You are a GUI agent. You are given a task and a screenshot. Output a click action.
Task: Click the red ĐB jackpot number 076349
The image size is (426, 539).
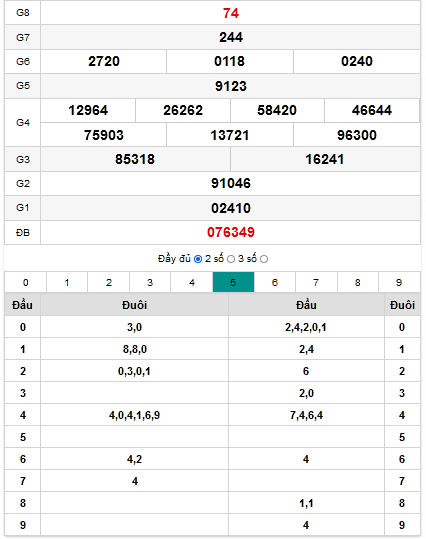pyautogui.click(x=231, y=232)
